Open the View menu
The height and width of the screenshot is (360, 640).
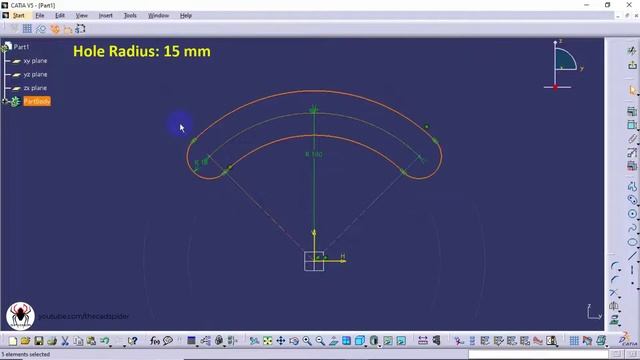(82, 16)
